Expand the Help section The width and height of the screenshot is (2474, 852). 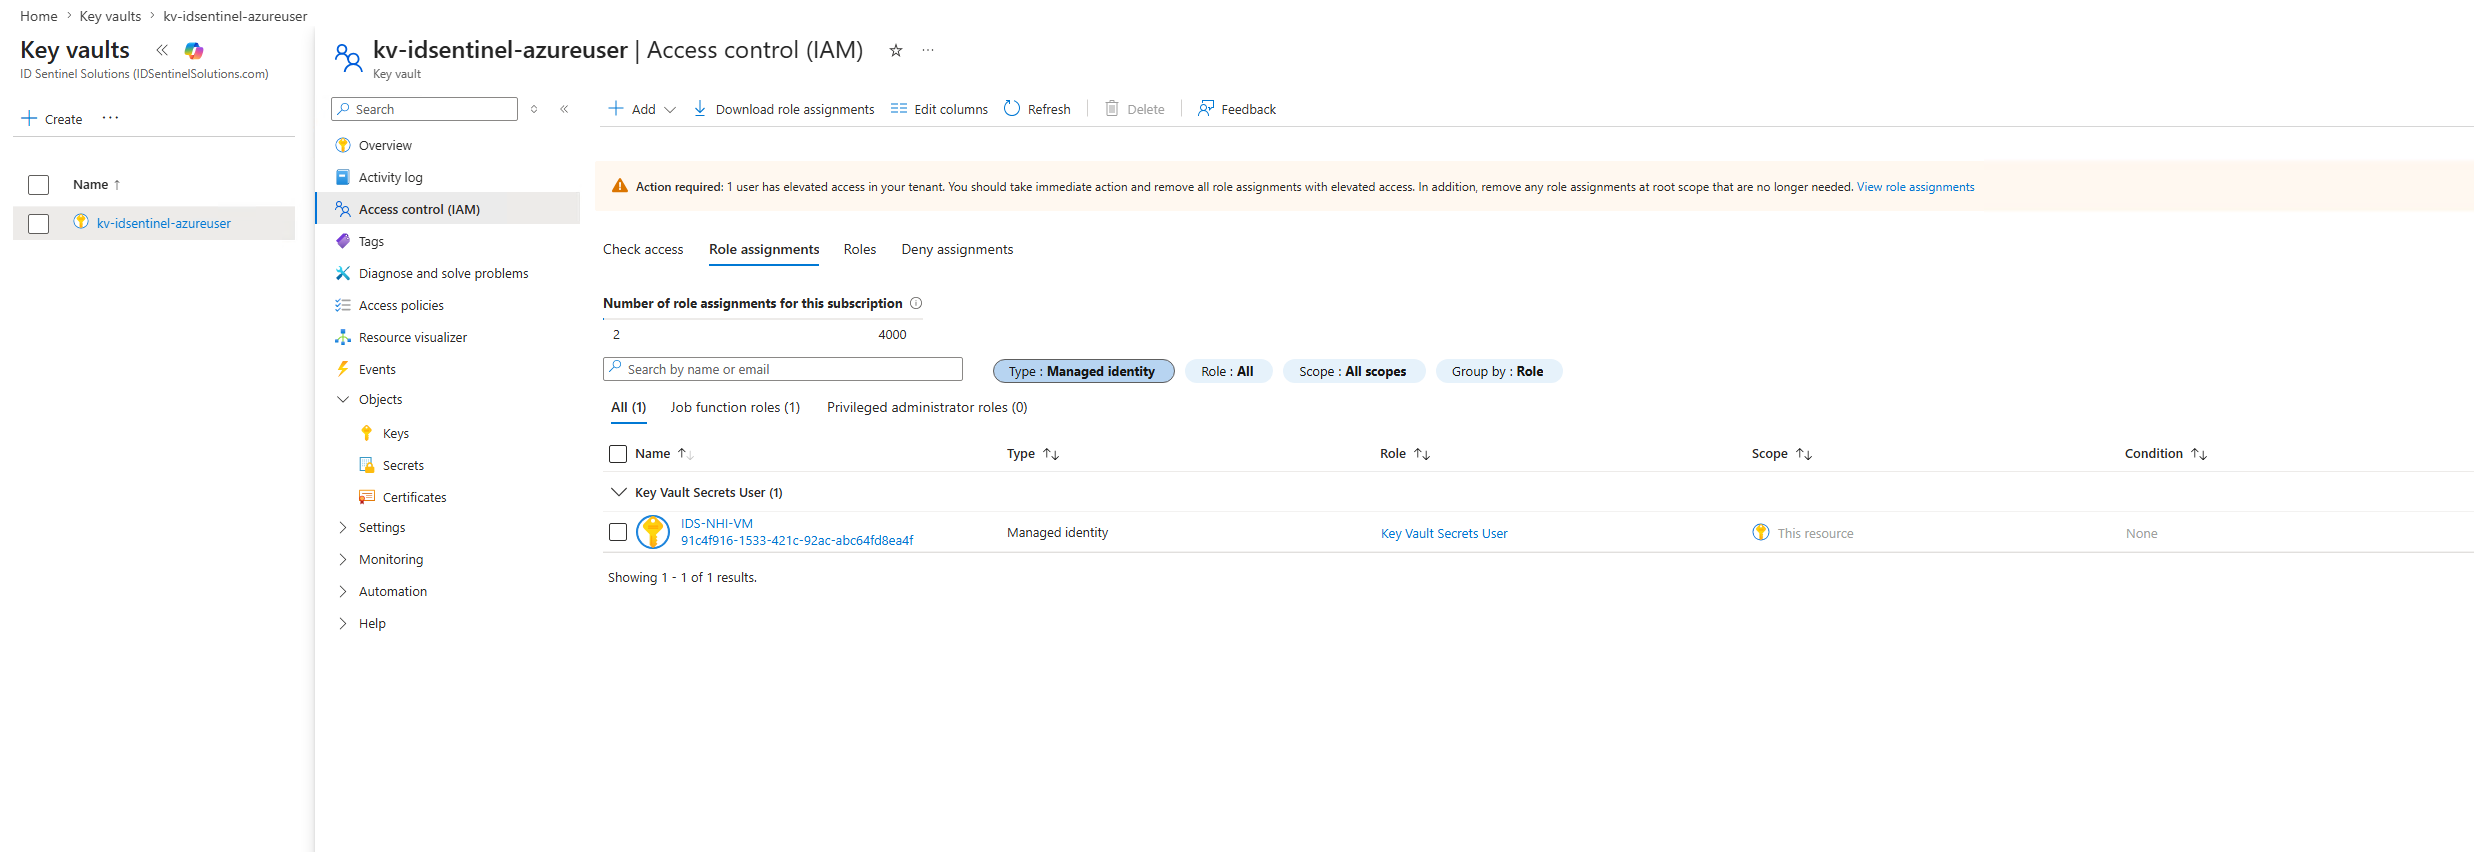pos(343,623)
